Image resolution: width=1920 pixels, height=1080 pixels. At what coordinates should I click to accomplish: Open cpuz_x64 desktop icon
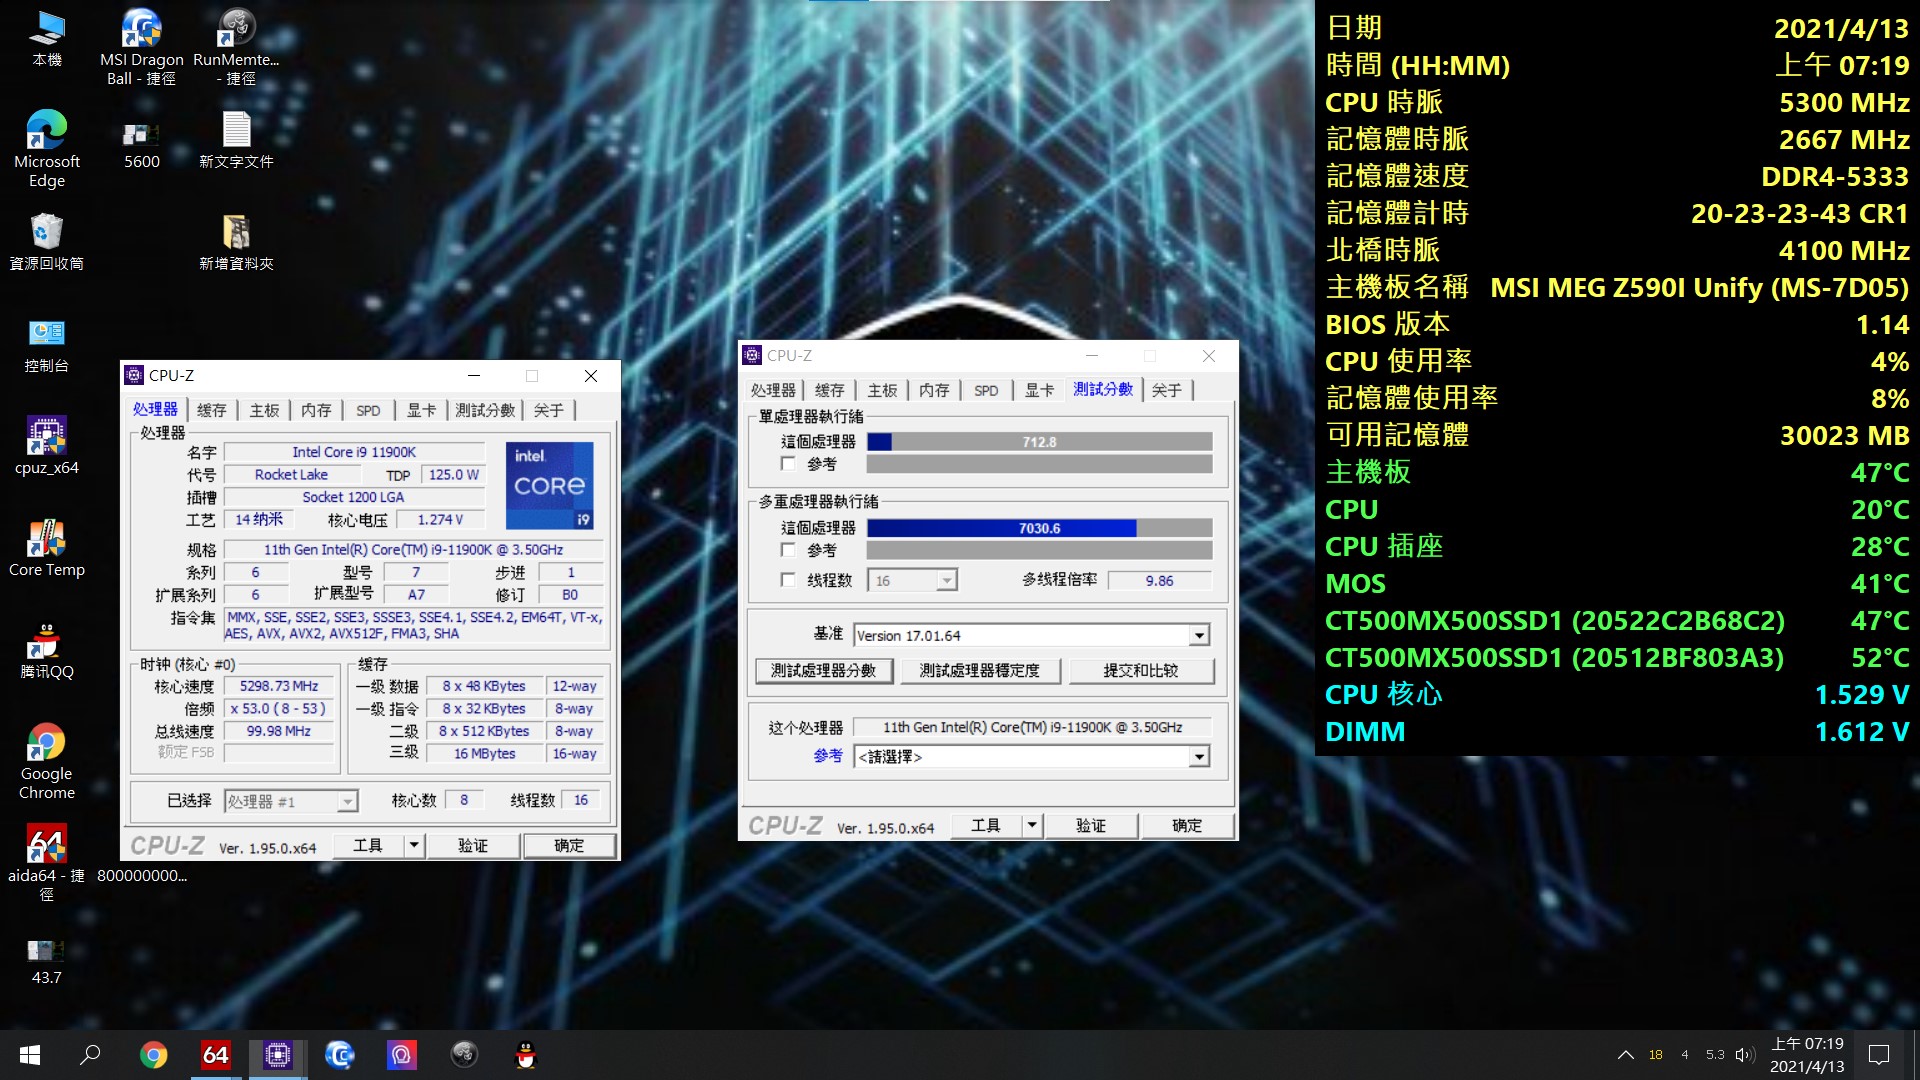coord(47,446)
